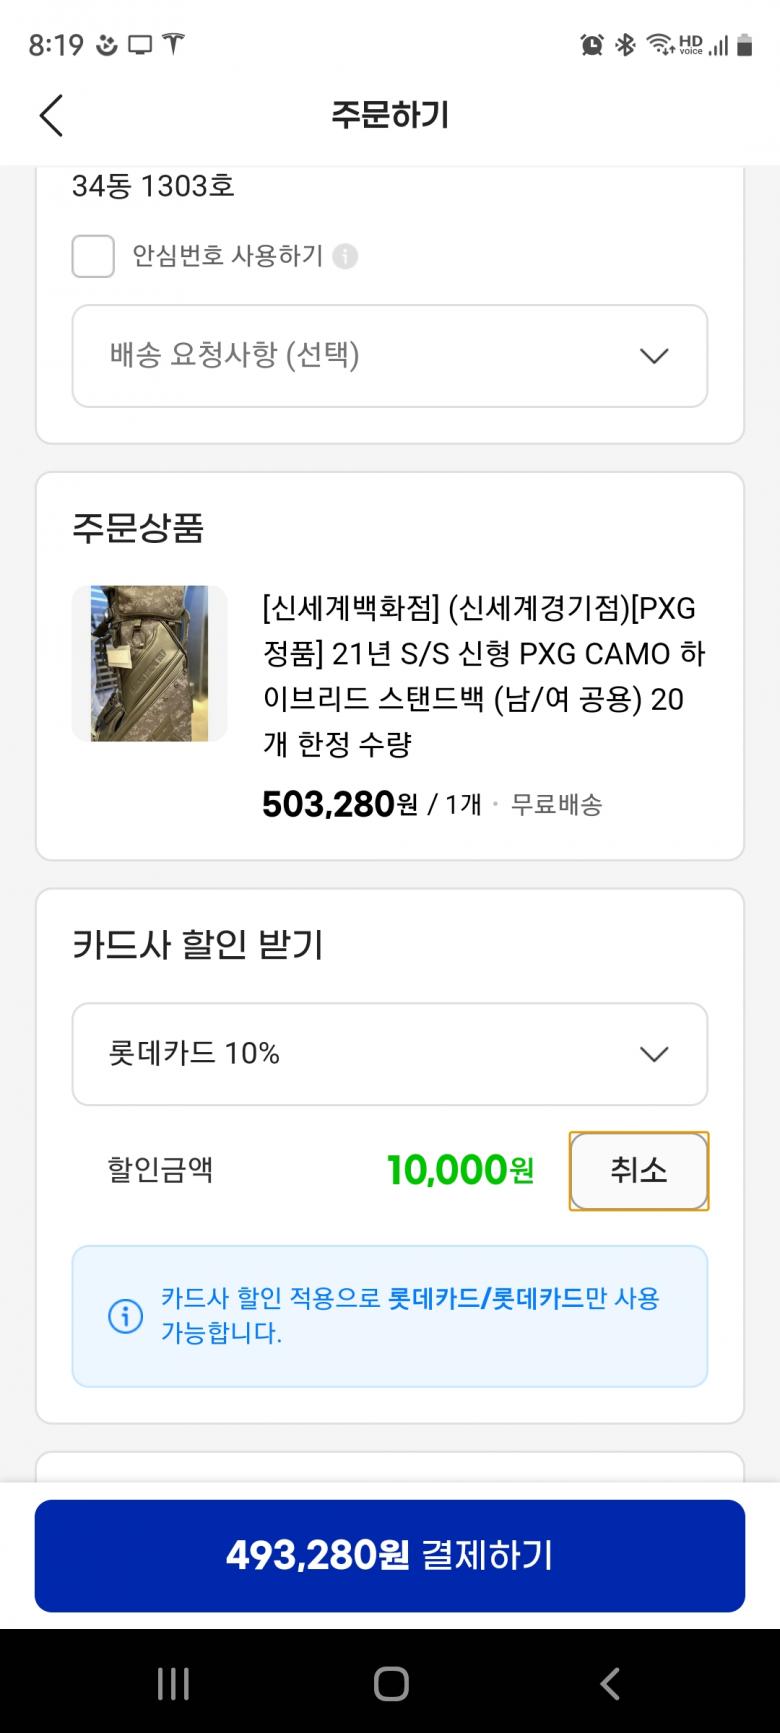Tap the back arrow in order header

tap(52, 116)
